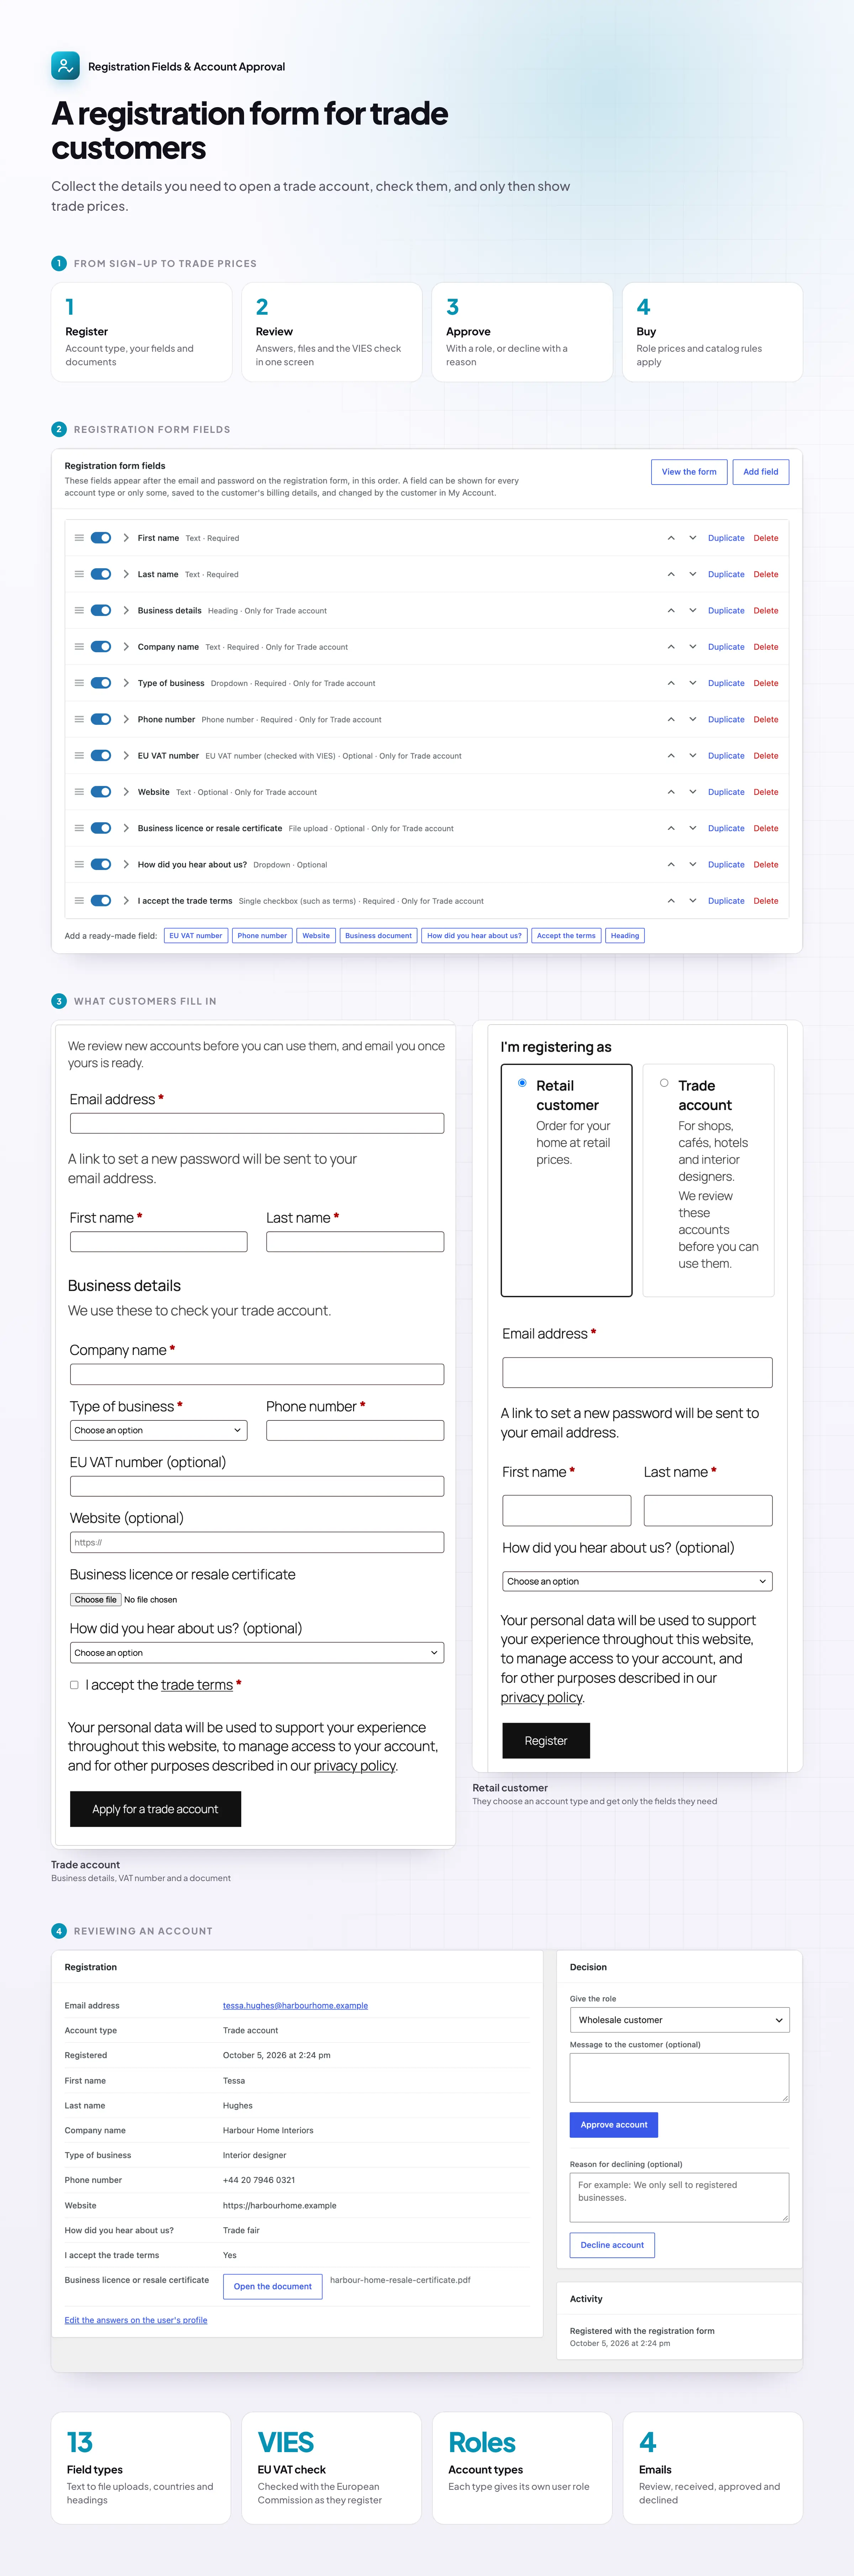Select the Retail customer radio option
The height and width of the screenshot is (2576, 854).
point(522,1083)
